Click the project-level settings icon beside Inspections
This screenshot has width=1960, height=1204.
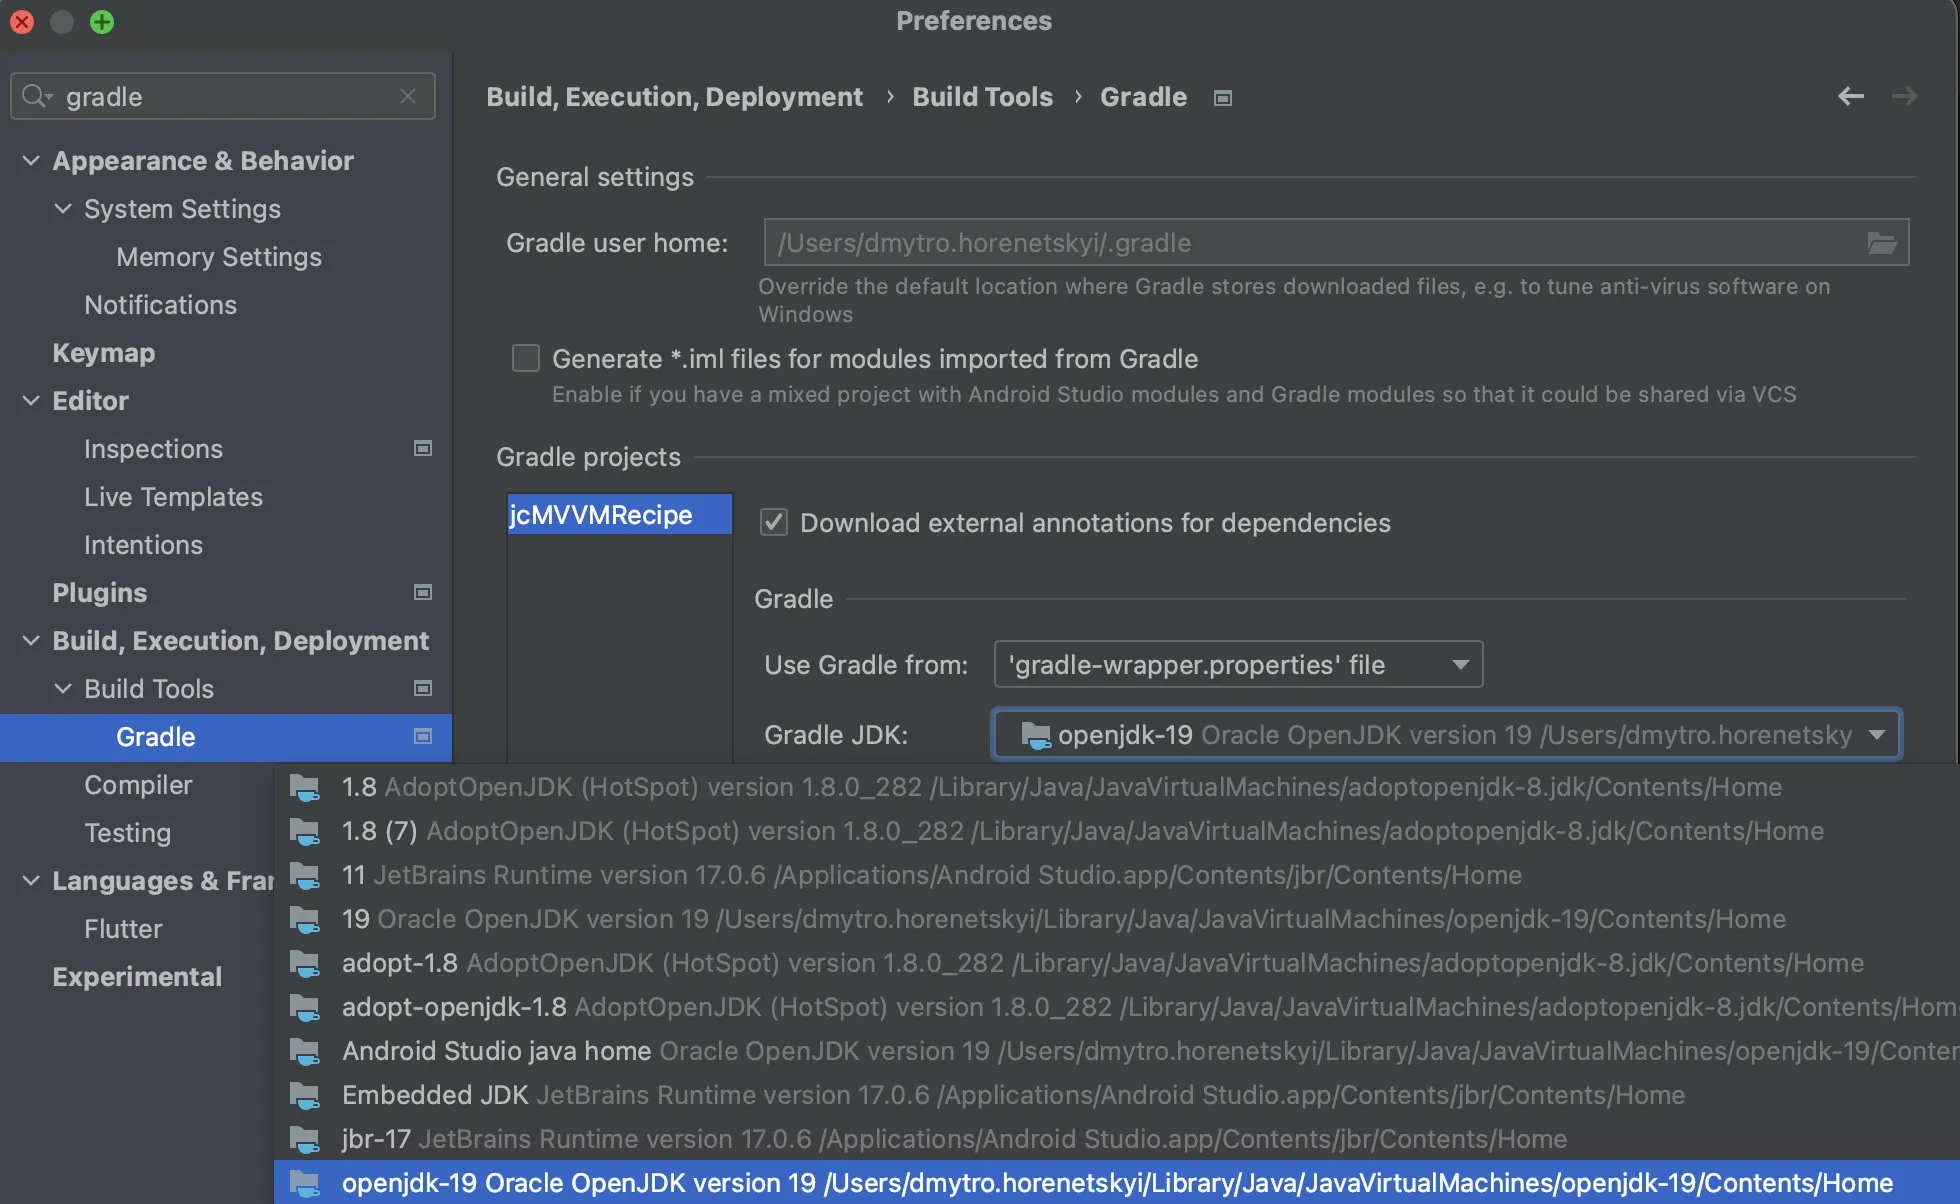[x=423, y=449]
